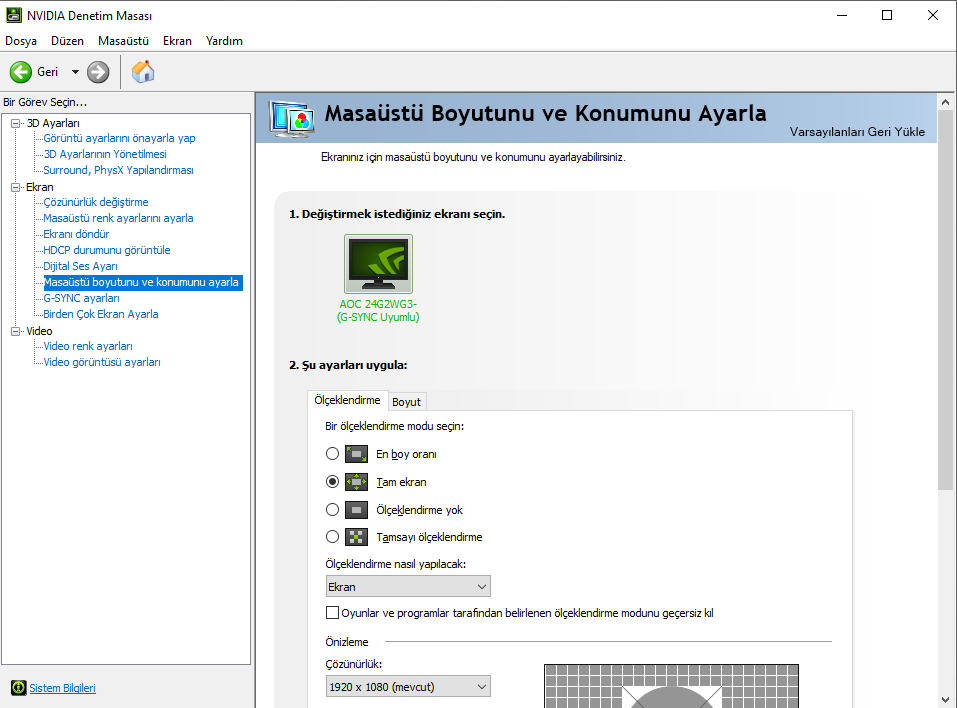The image size is (957, 708).
Task: Collapse the 3D Ayarları tree node
Action: point(16,123)
